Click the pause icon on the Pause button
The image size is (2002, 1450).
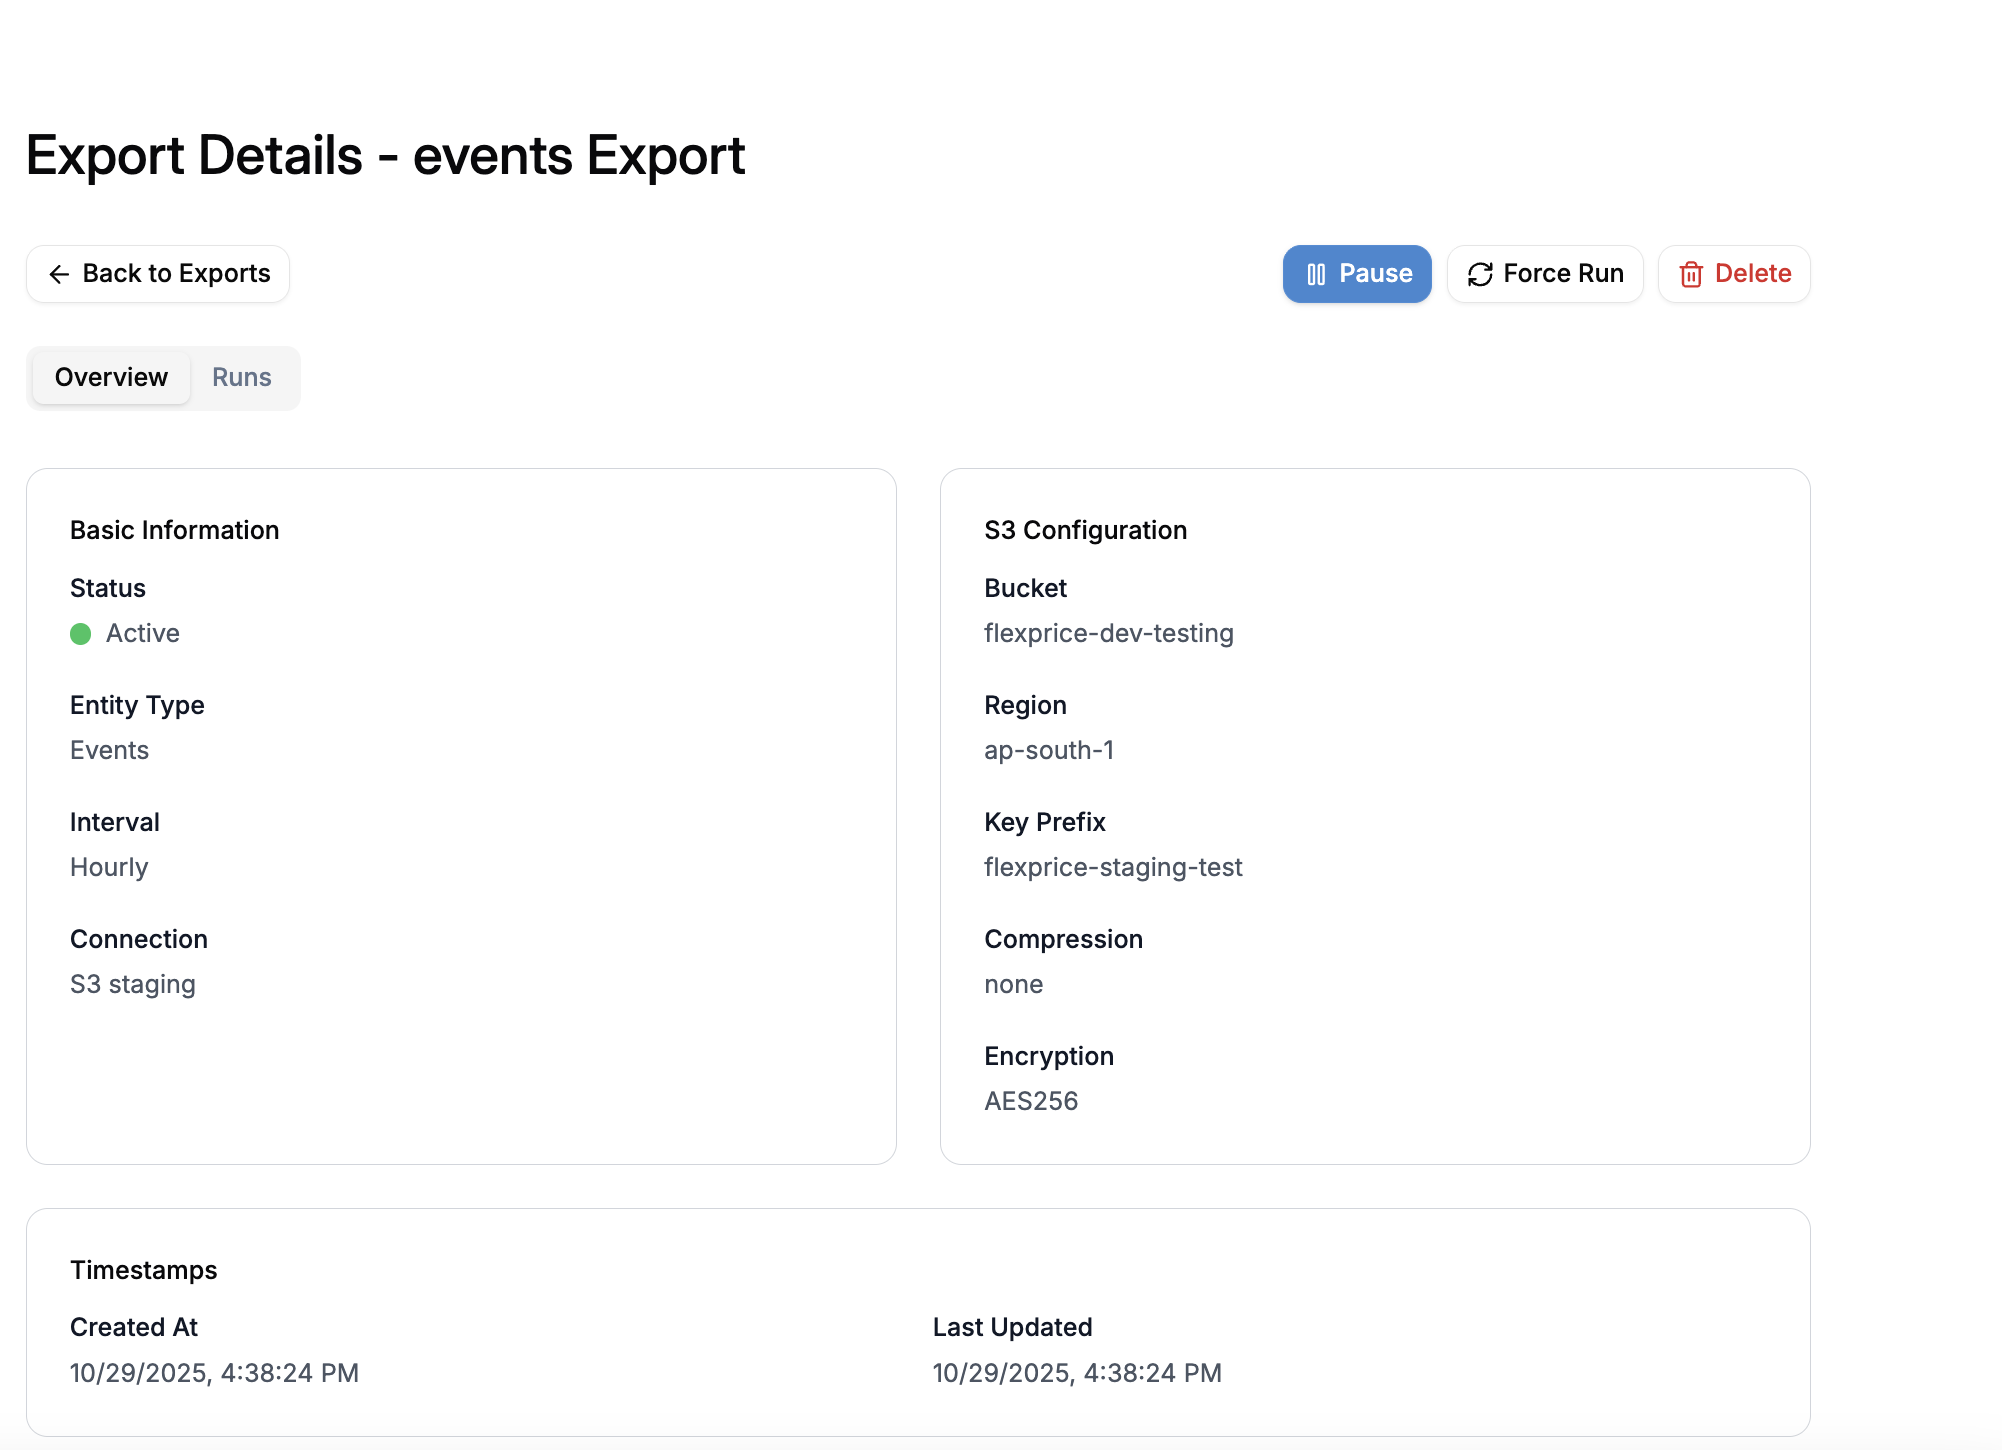tap(1317, 273)
